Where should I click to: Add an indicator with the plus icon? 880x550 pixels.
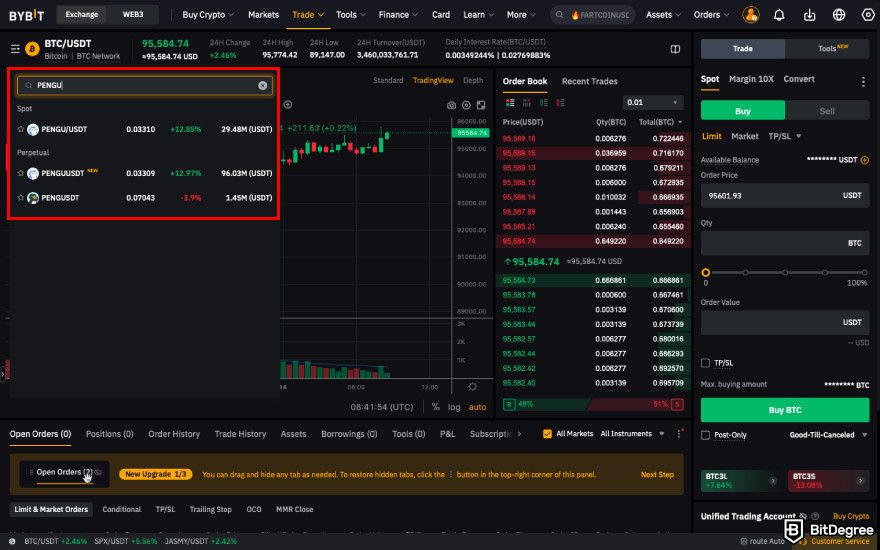pyautogui.click(x=288, y=104)
